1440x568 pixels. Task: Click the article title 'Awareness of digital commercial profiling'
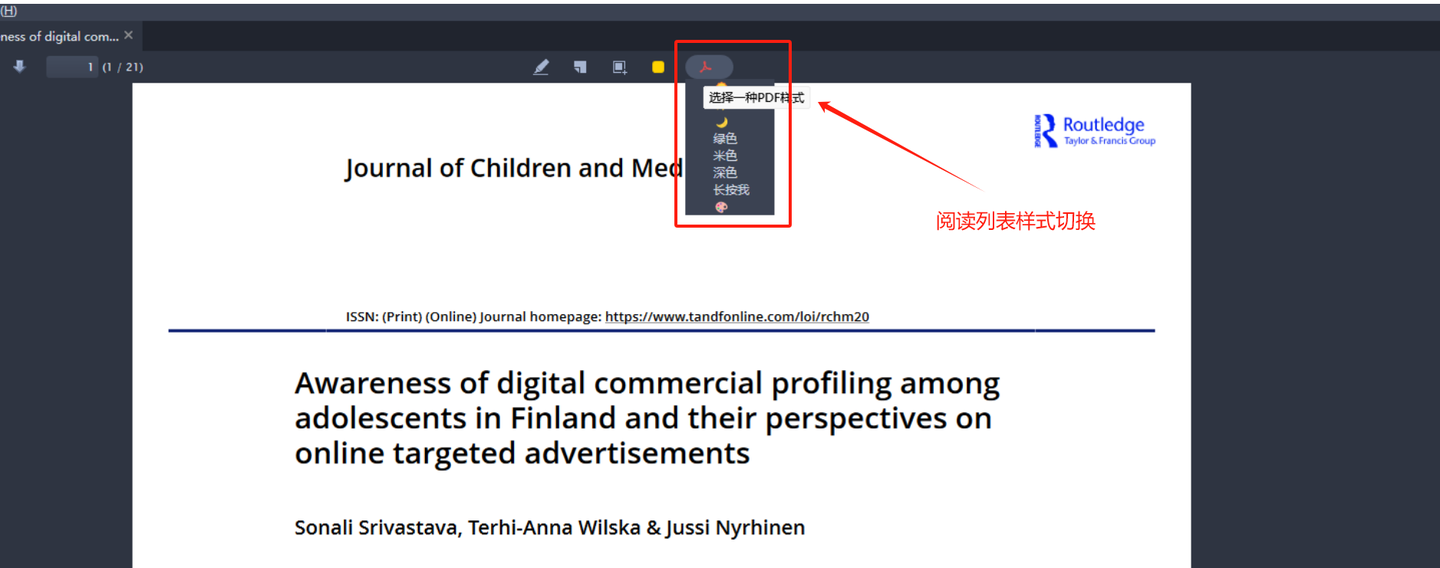point(647,417)
